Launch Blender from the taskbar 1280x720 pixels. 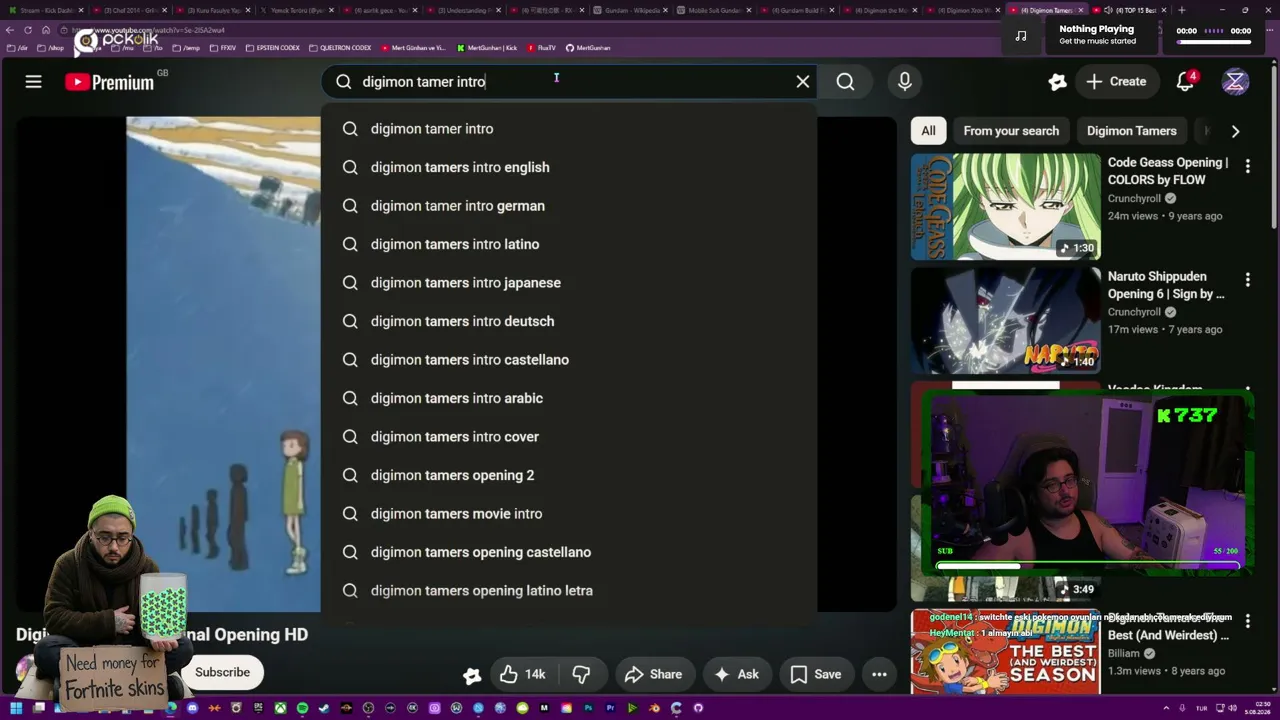tap(654, 708)
